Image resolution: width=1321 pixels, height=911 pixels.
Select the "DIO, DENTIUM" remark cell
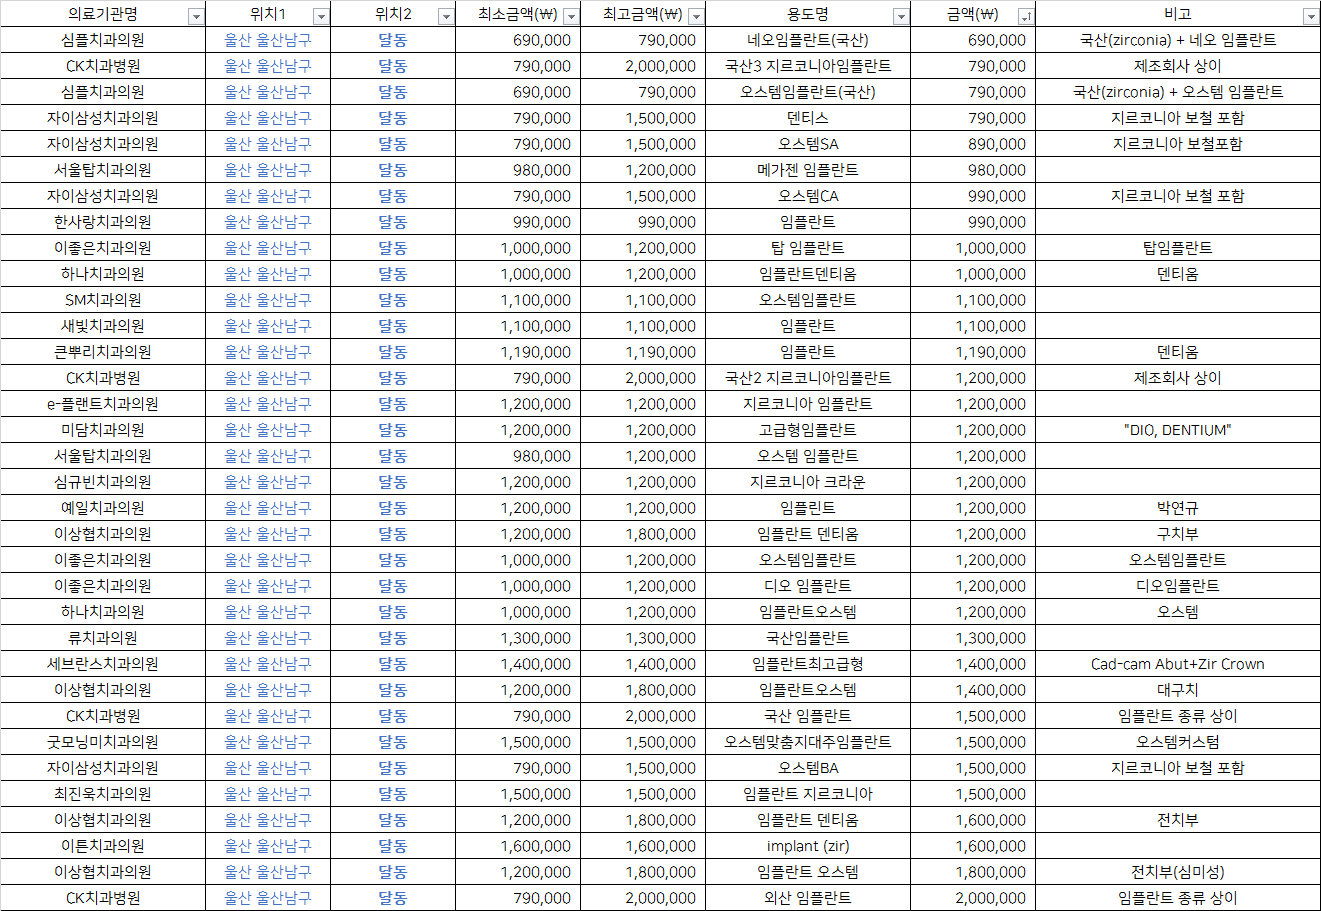(x=1178, y=430)
